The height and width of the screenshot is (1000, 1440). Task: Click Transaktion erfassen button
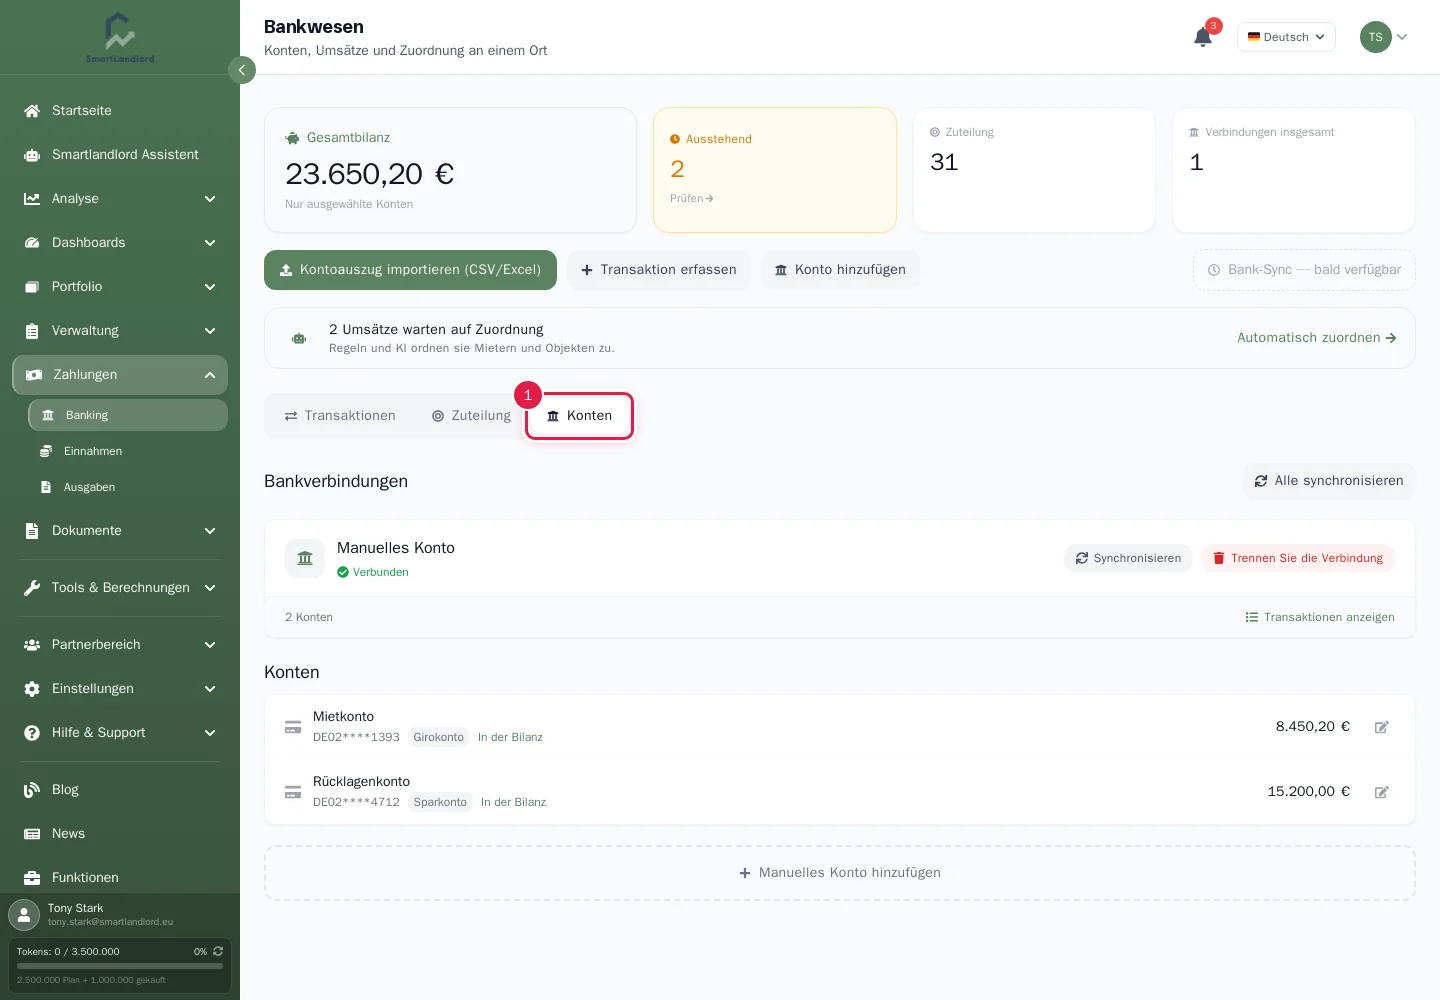point(659,270)
